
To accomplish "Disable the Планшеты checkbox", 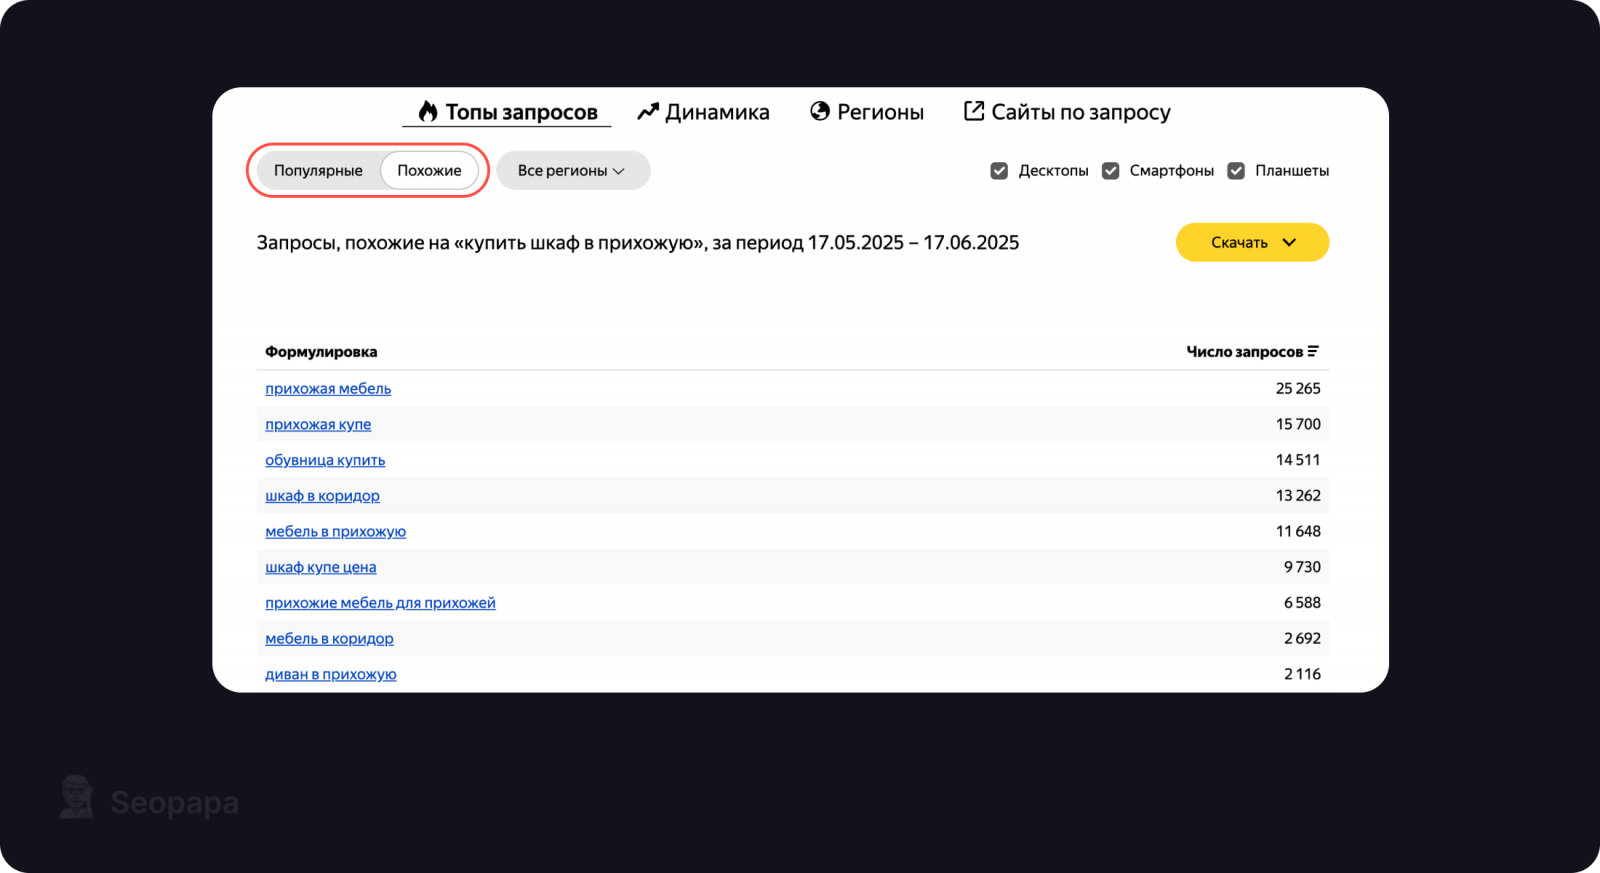I will tap(1236, 171).
